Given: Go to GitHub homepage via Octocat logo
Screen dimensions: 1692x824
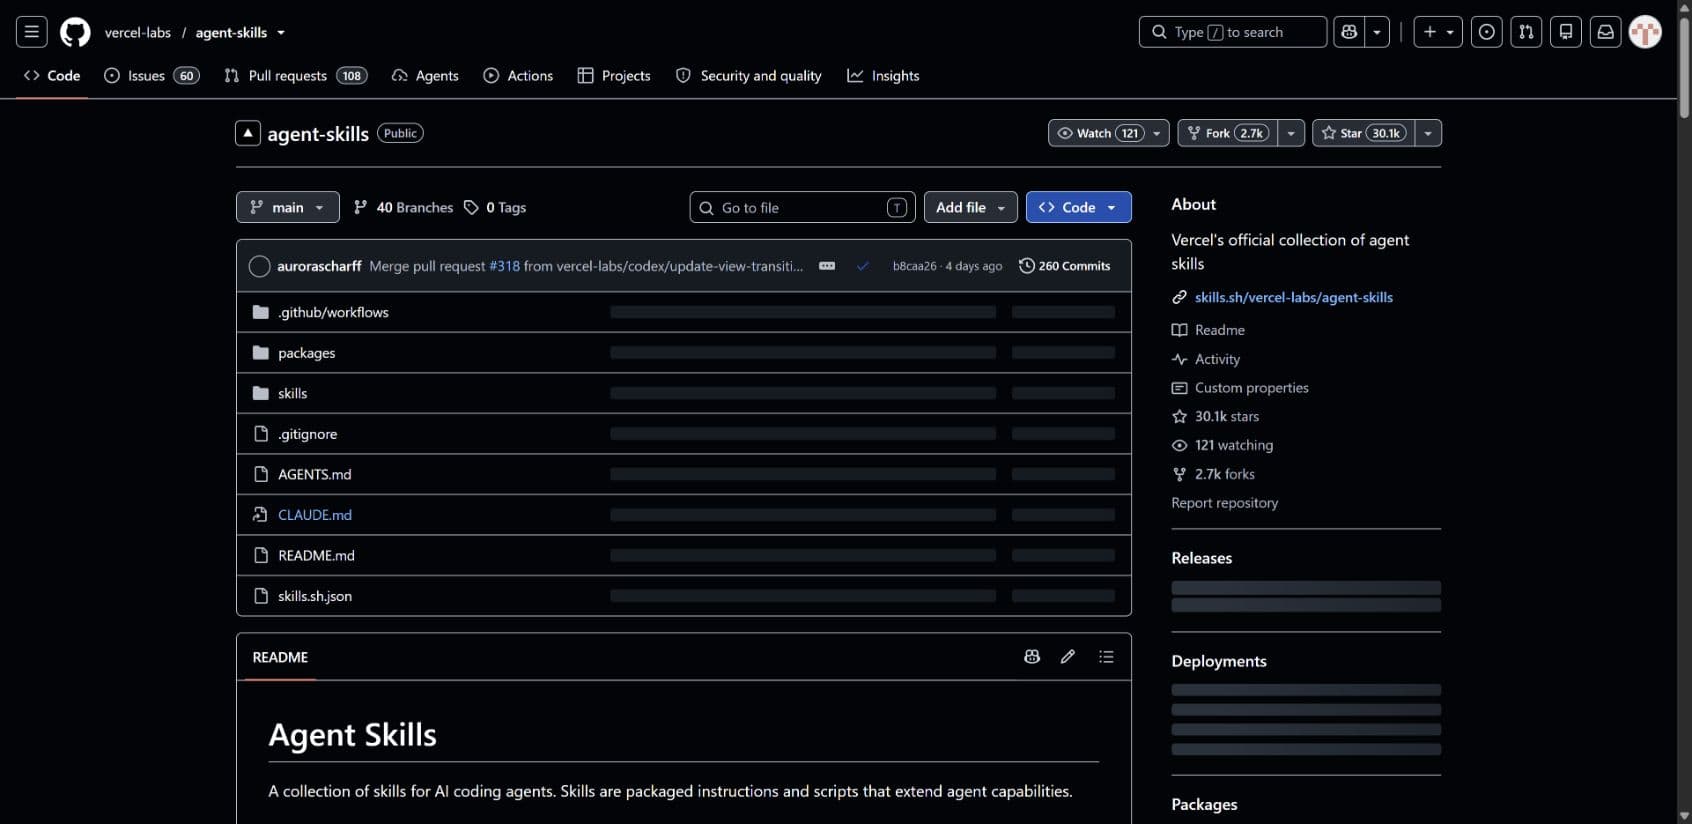Looking at the screenshot, I should point(75,32).
